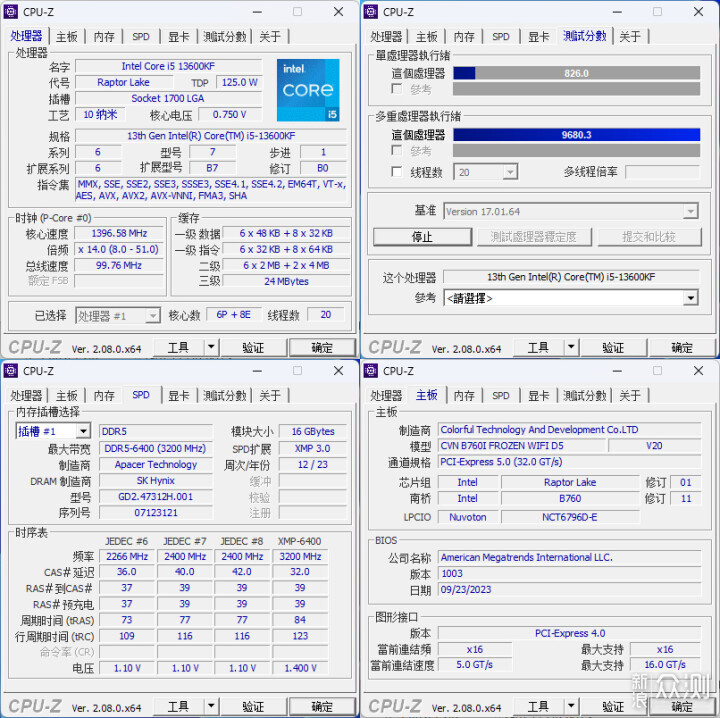Image resolution: width=720 pixels, height=718 pixels.
Task: Click the CPU-Z title icon in the mainboard (主板) window
Action: pyautogui.click(x=371, y=370)
